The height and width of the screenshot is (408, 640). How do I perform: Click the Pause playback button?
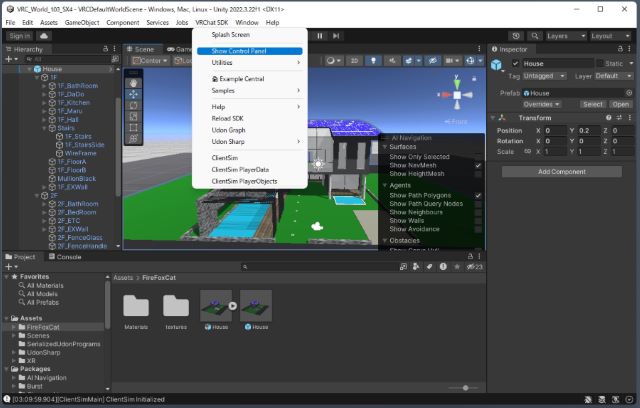(320, 36)
